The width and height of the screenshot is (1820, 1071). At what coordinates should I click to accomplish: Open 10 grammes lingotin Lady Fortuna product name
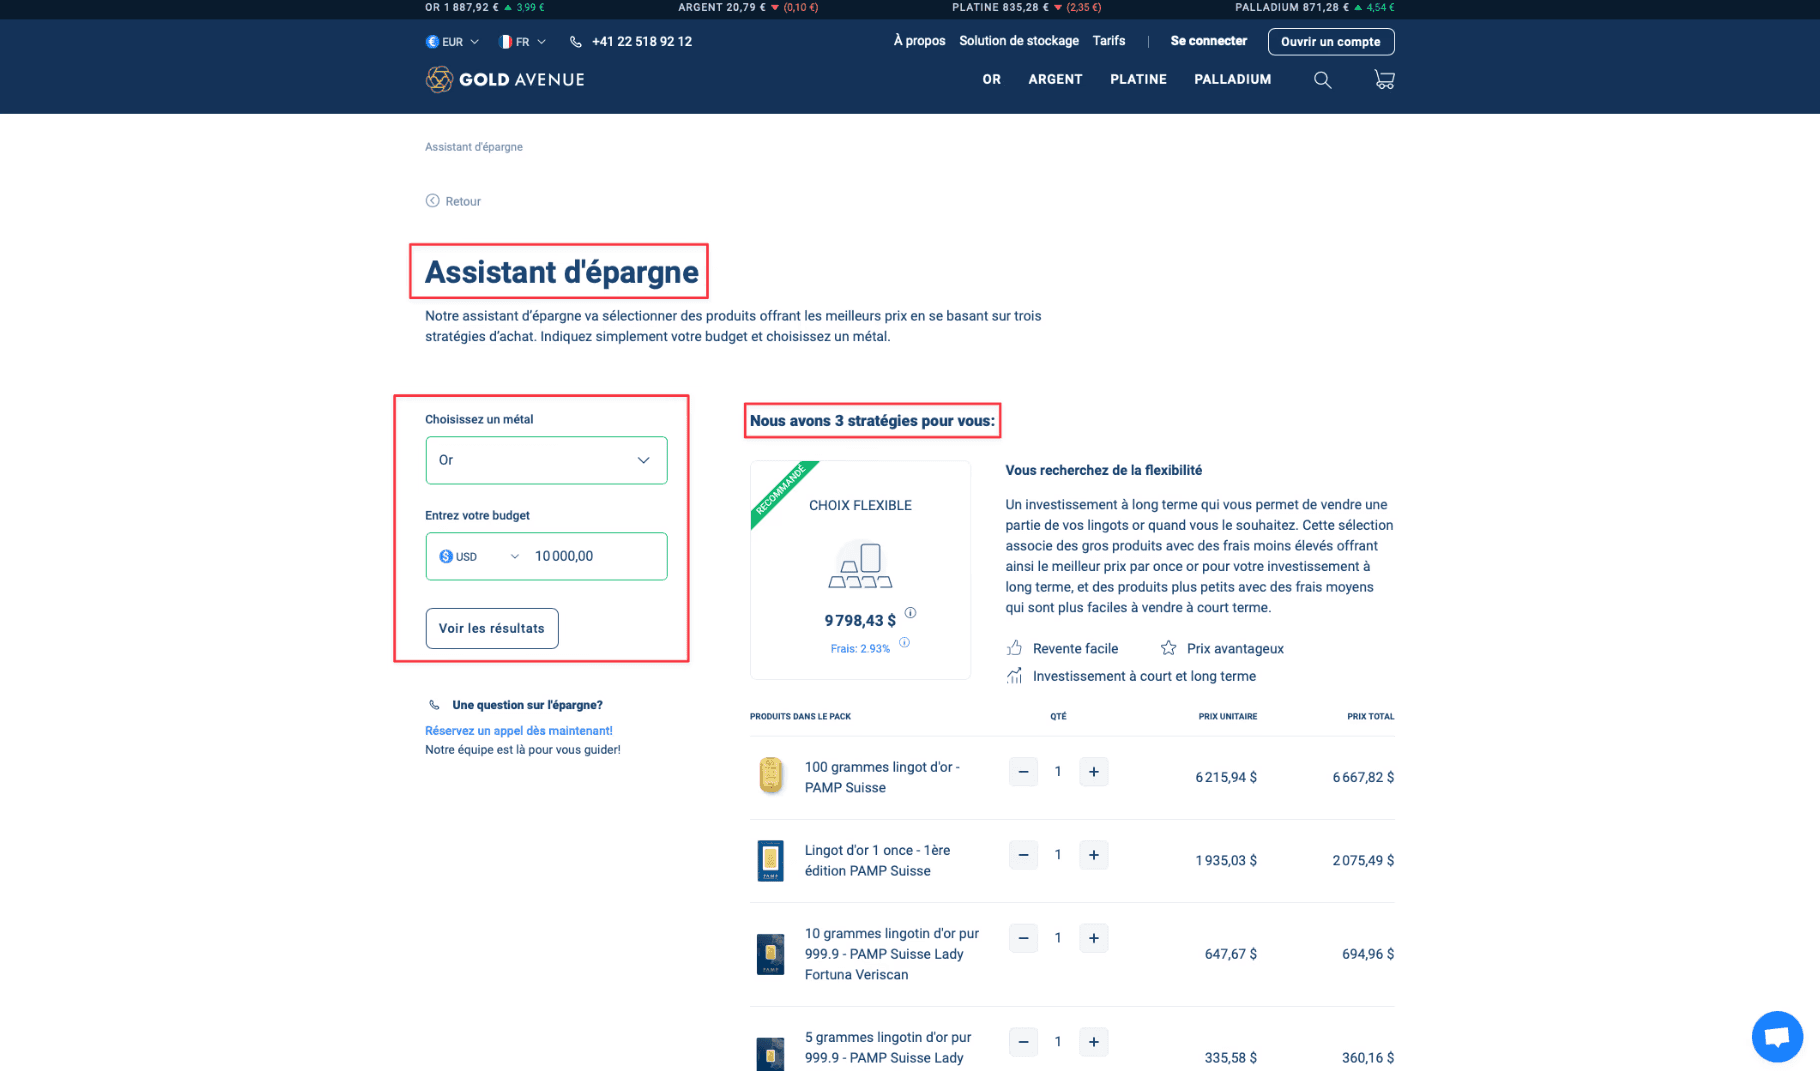tap(892, 954)
